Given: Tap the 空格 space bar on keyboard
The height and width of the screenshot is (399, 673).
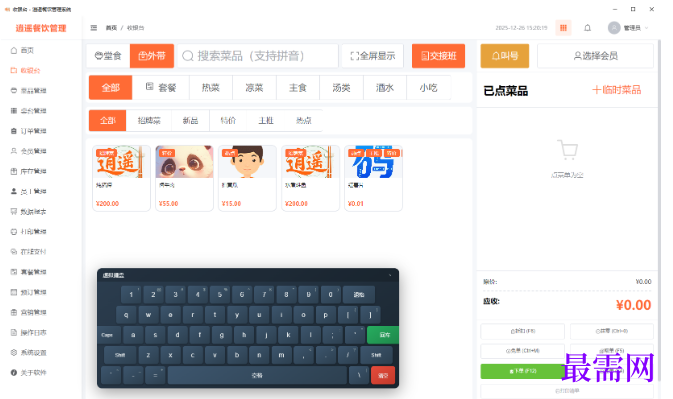Looking at the screenshot, I should 257,375.
